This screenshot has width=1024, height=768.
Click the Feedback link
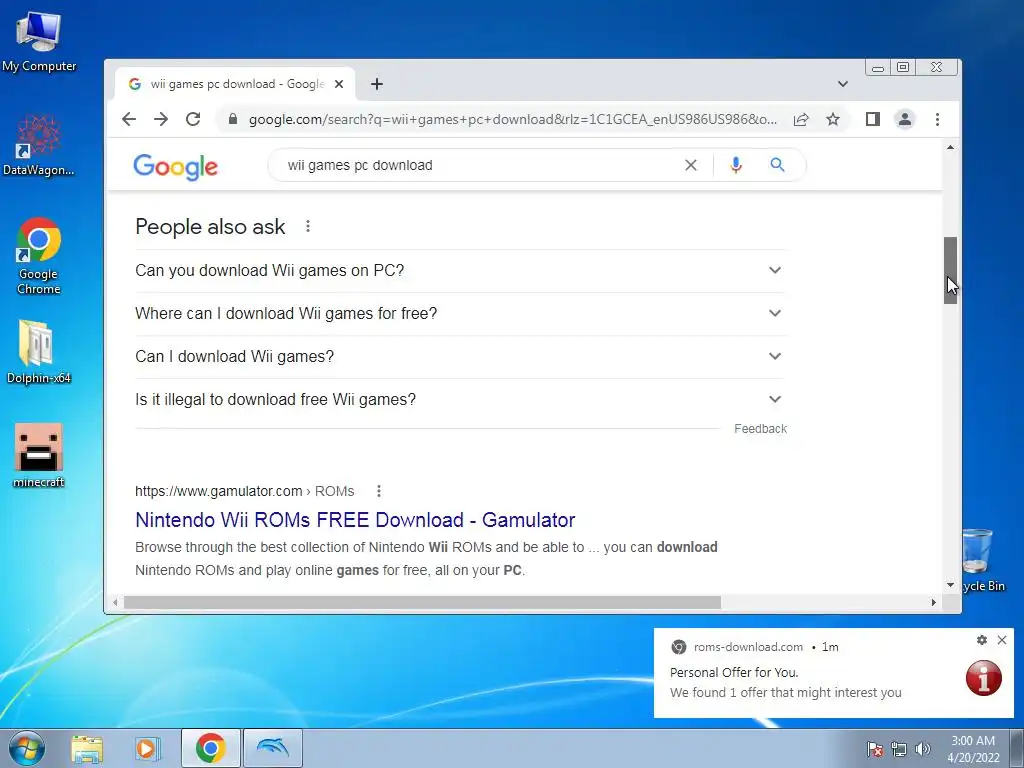[x=760, y=428]
